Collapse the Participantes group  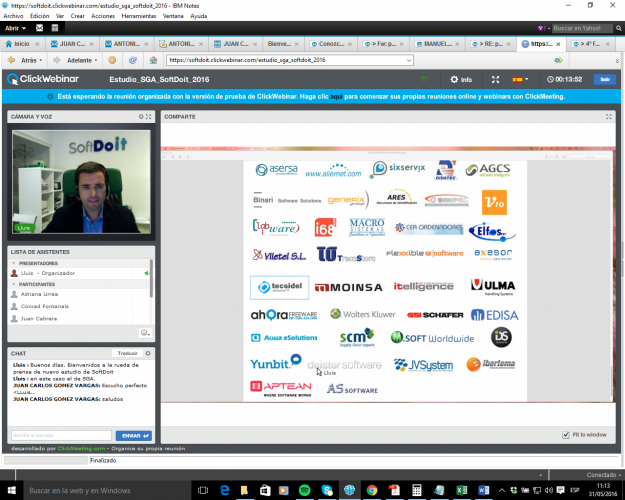[x=13, y=284]
